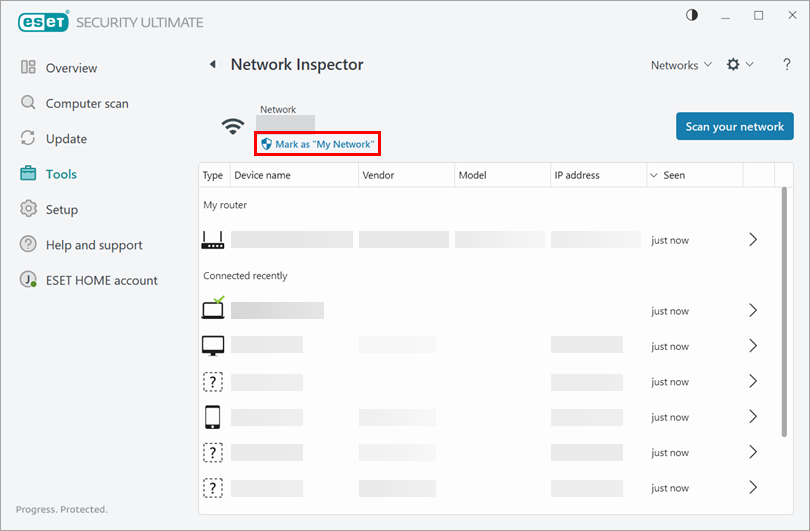
Task: Toggle the contrast theme icon in title bar
Action: [720, 16]
